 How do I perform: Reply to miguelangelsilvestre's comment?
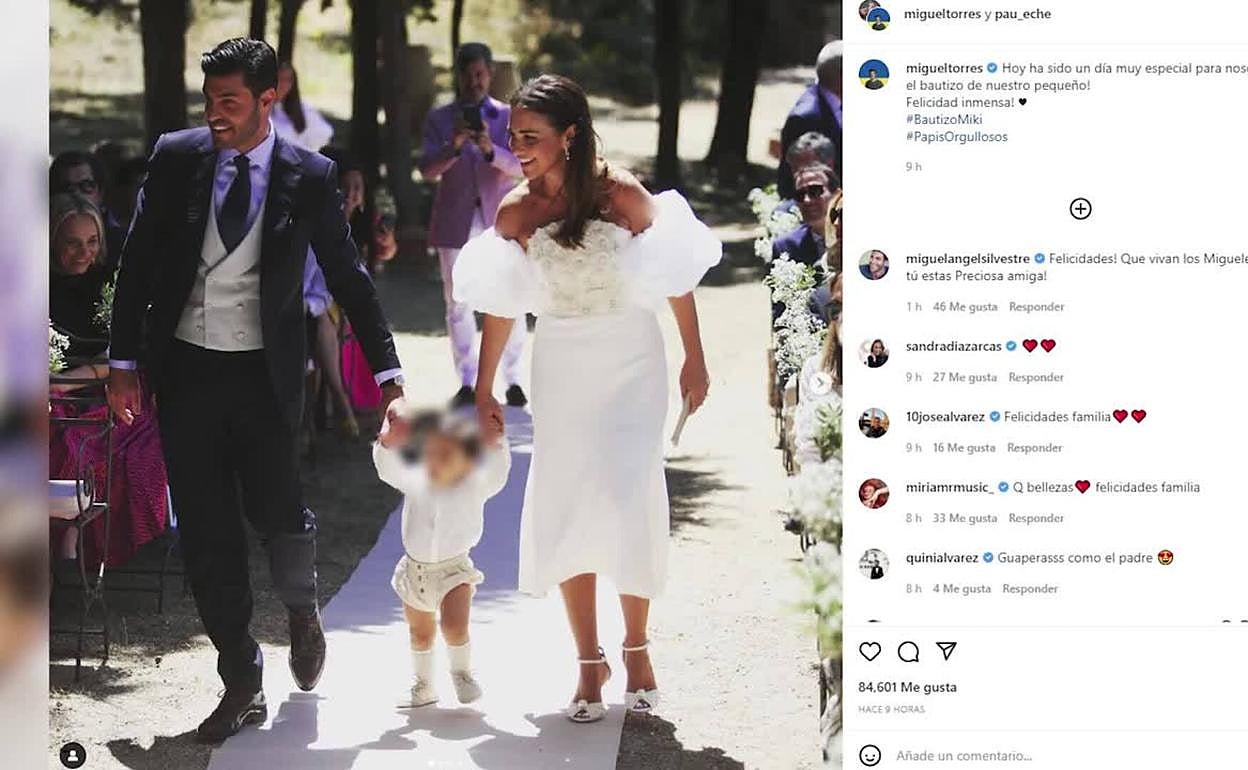[1036, 307]
